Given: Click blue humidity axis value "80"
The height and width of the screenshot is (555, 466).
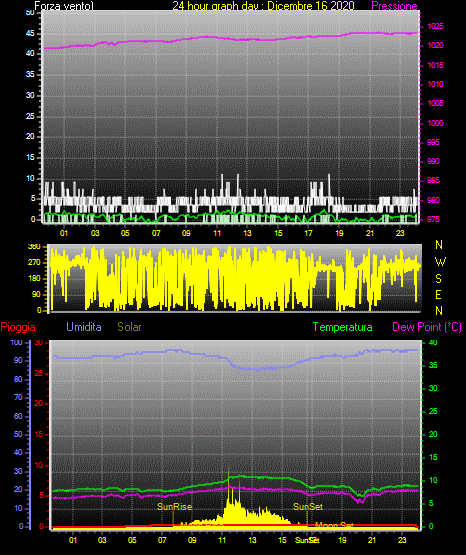Looking at the screenshot, I should 18,379.
